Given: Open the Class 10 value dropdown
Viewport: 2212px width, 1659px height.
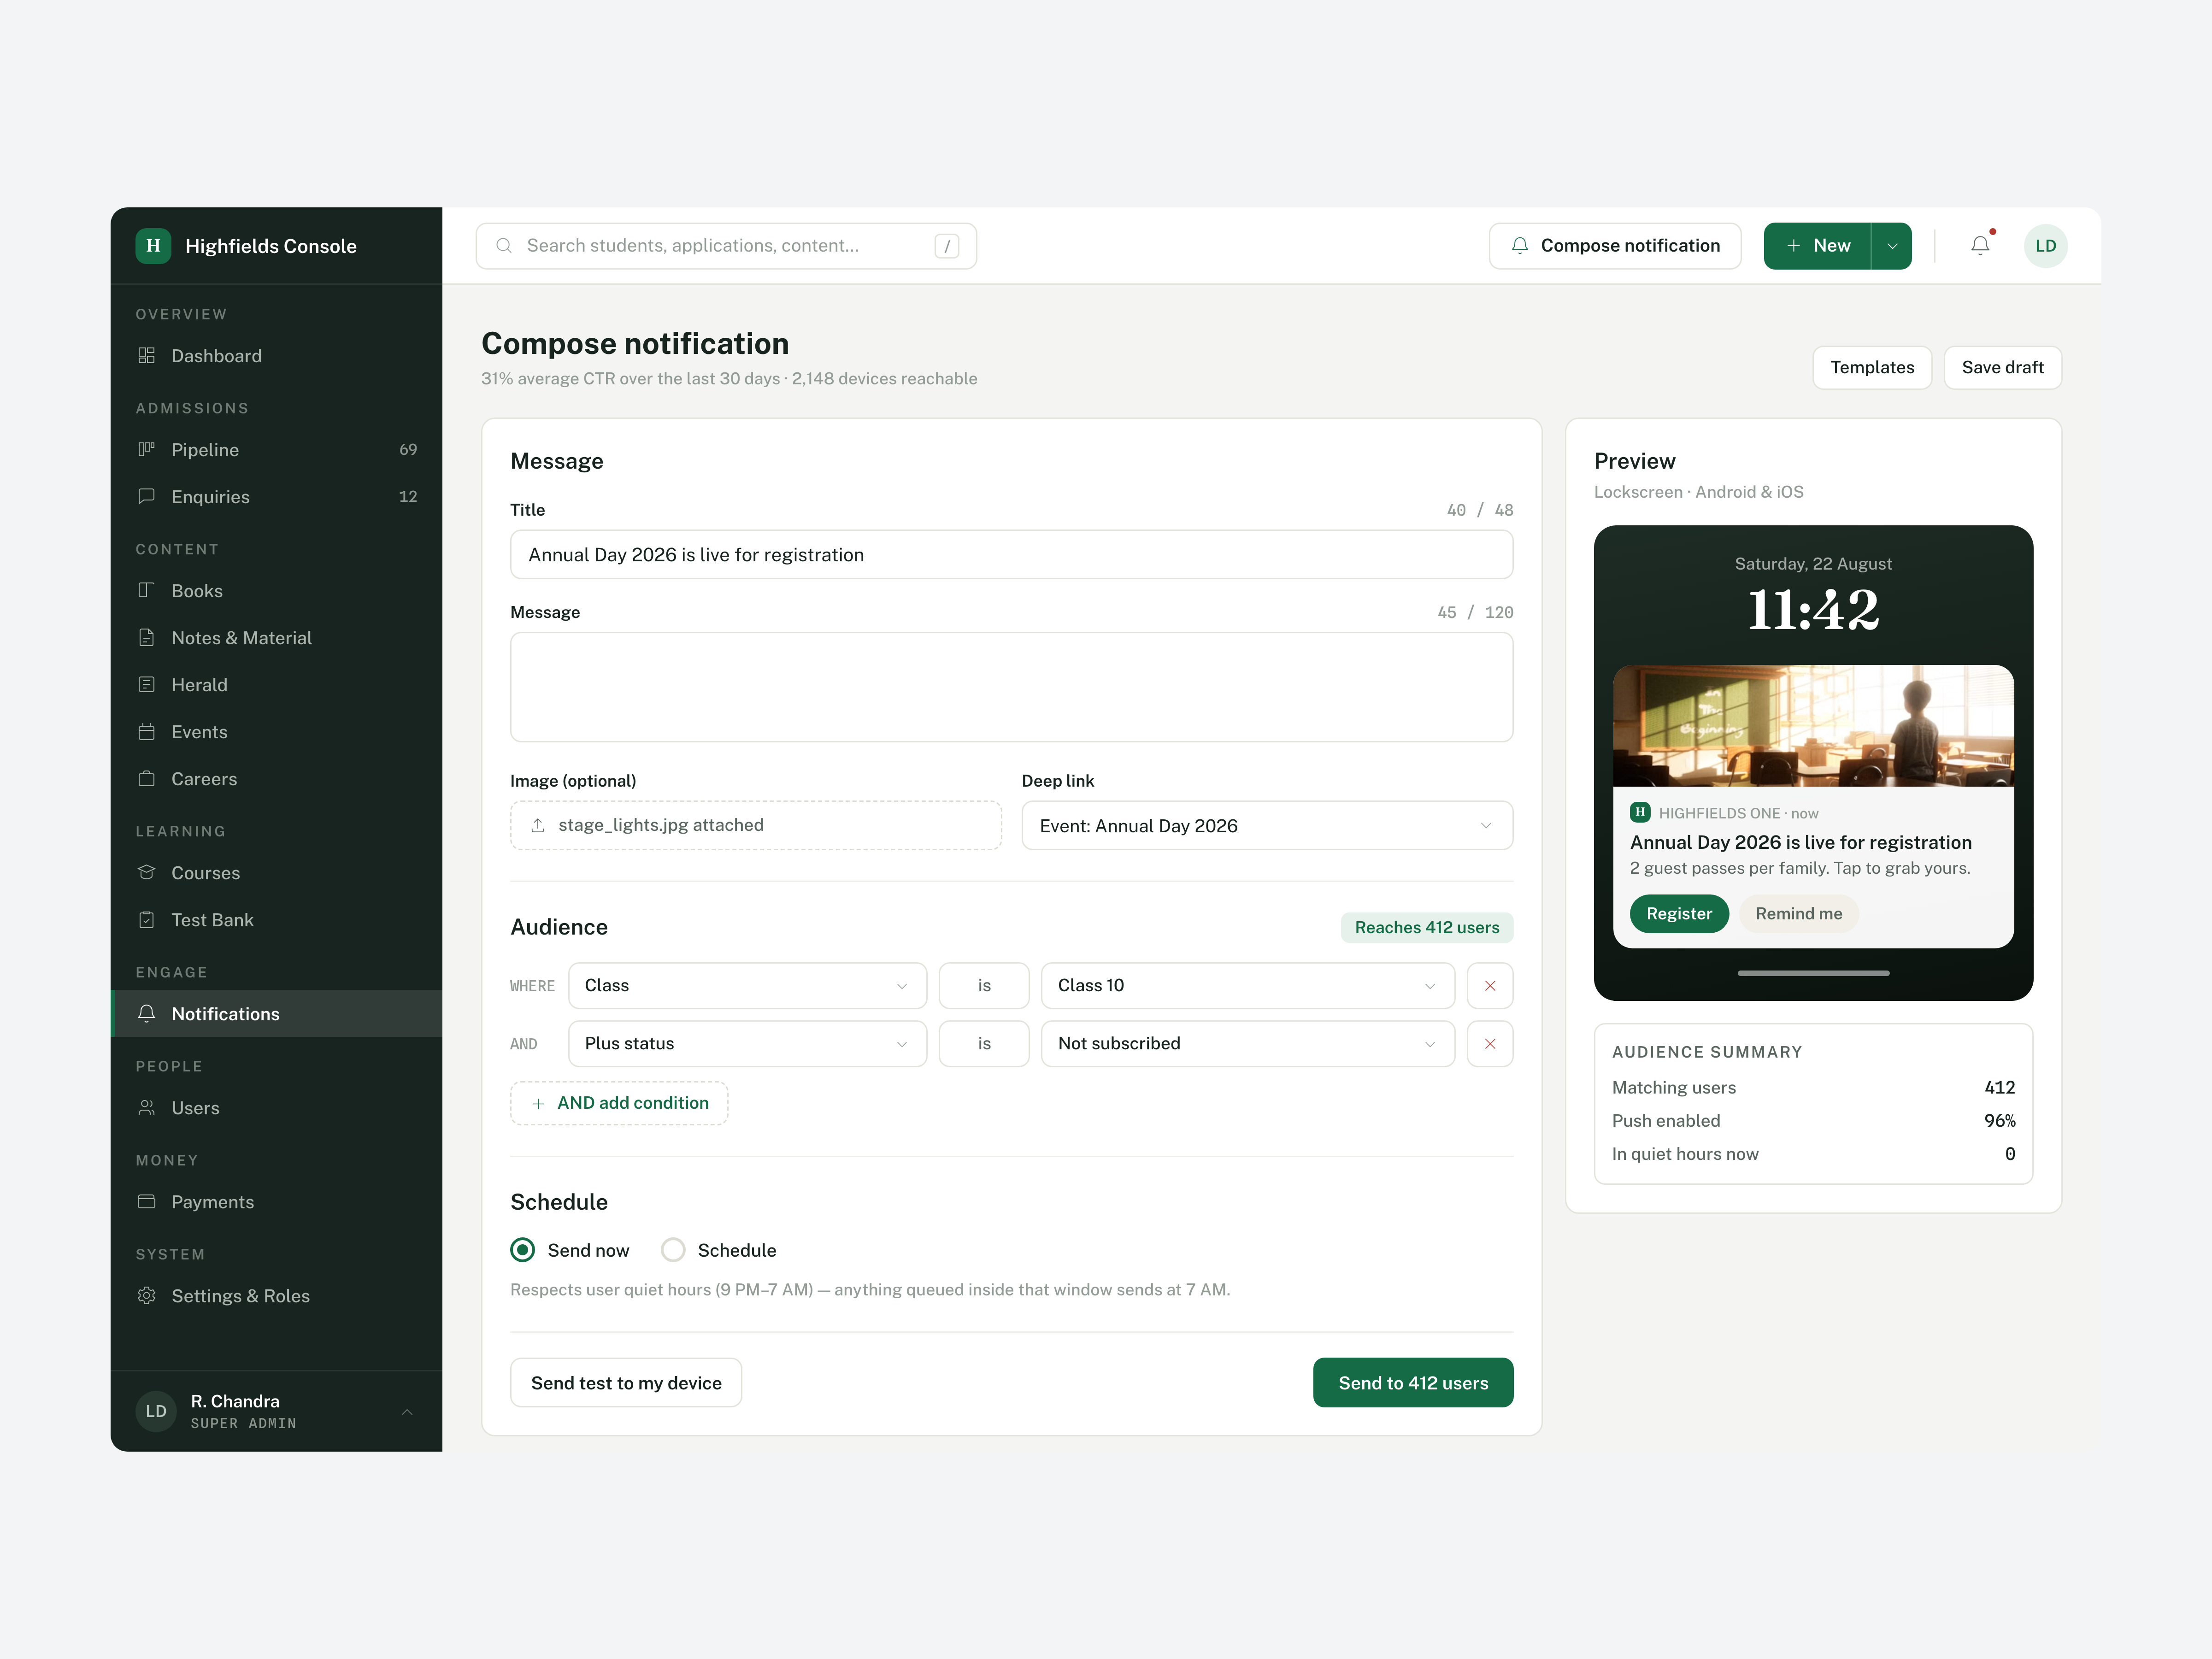Looking at the screenshot, I should [x=1248, y=986].
